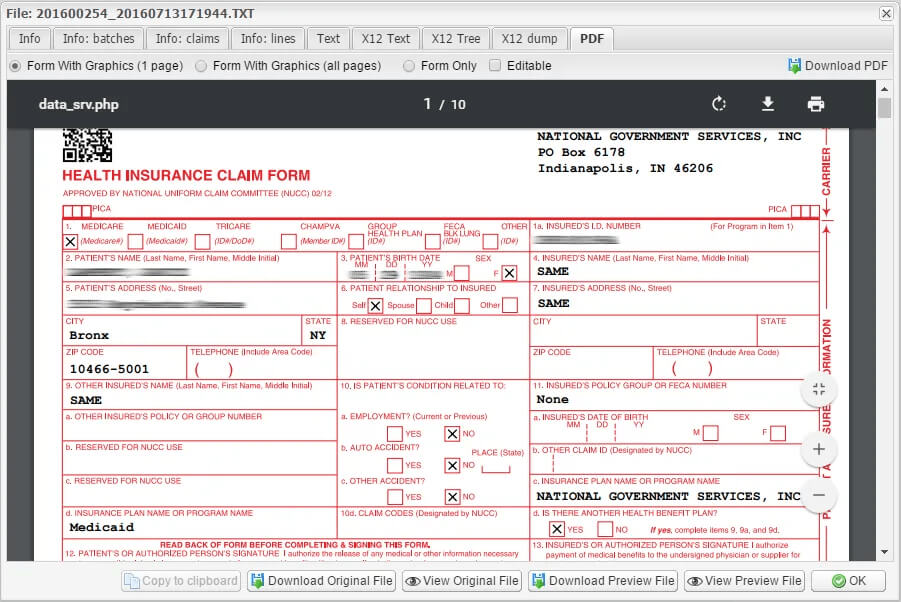Click Download Original File button
The height and width of the screenshot is (602, 901).
pyautogui.click(x=322, y=581)
